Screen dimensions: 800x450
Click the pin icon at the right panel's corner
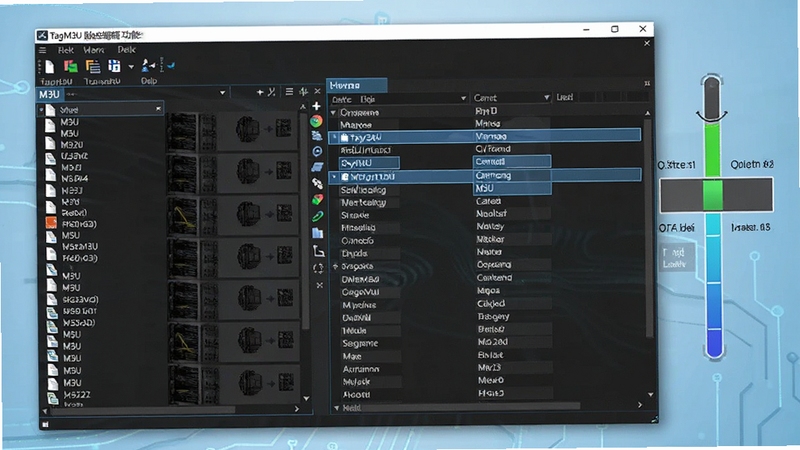click(x=647, y=83)
